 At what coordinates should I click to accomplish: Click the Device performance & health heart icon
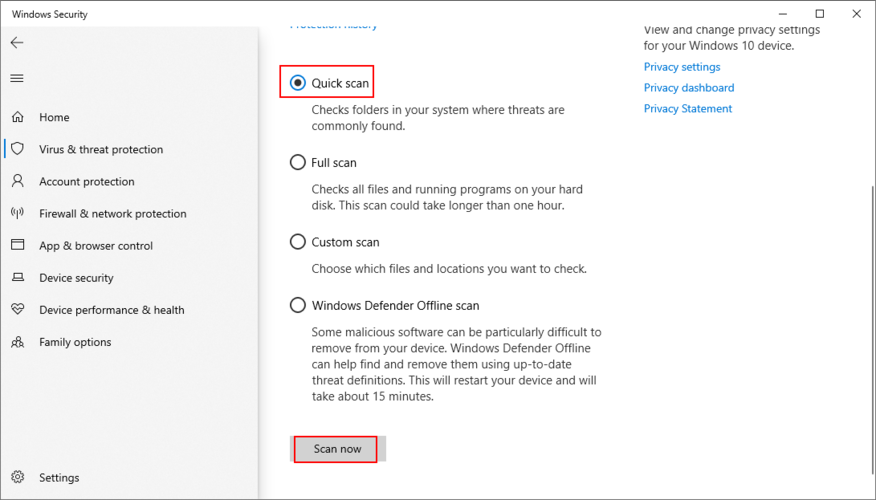(18, 310)
